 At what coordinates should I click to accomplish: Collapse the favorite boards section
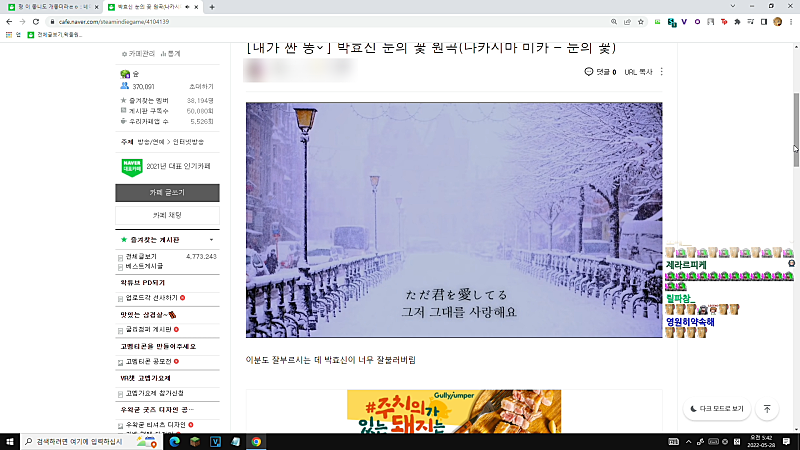211,240
